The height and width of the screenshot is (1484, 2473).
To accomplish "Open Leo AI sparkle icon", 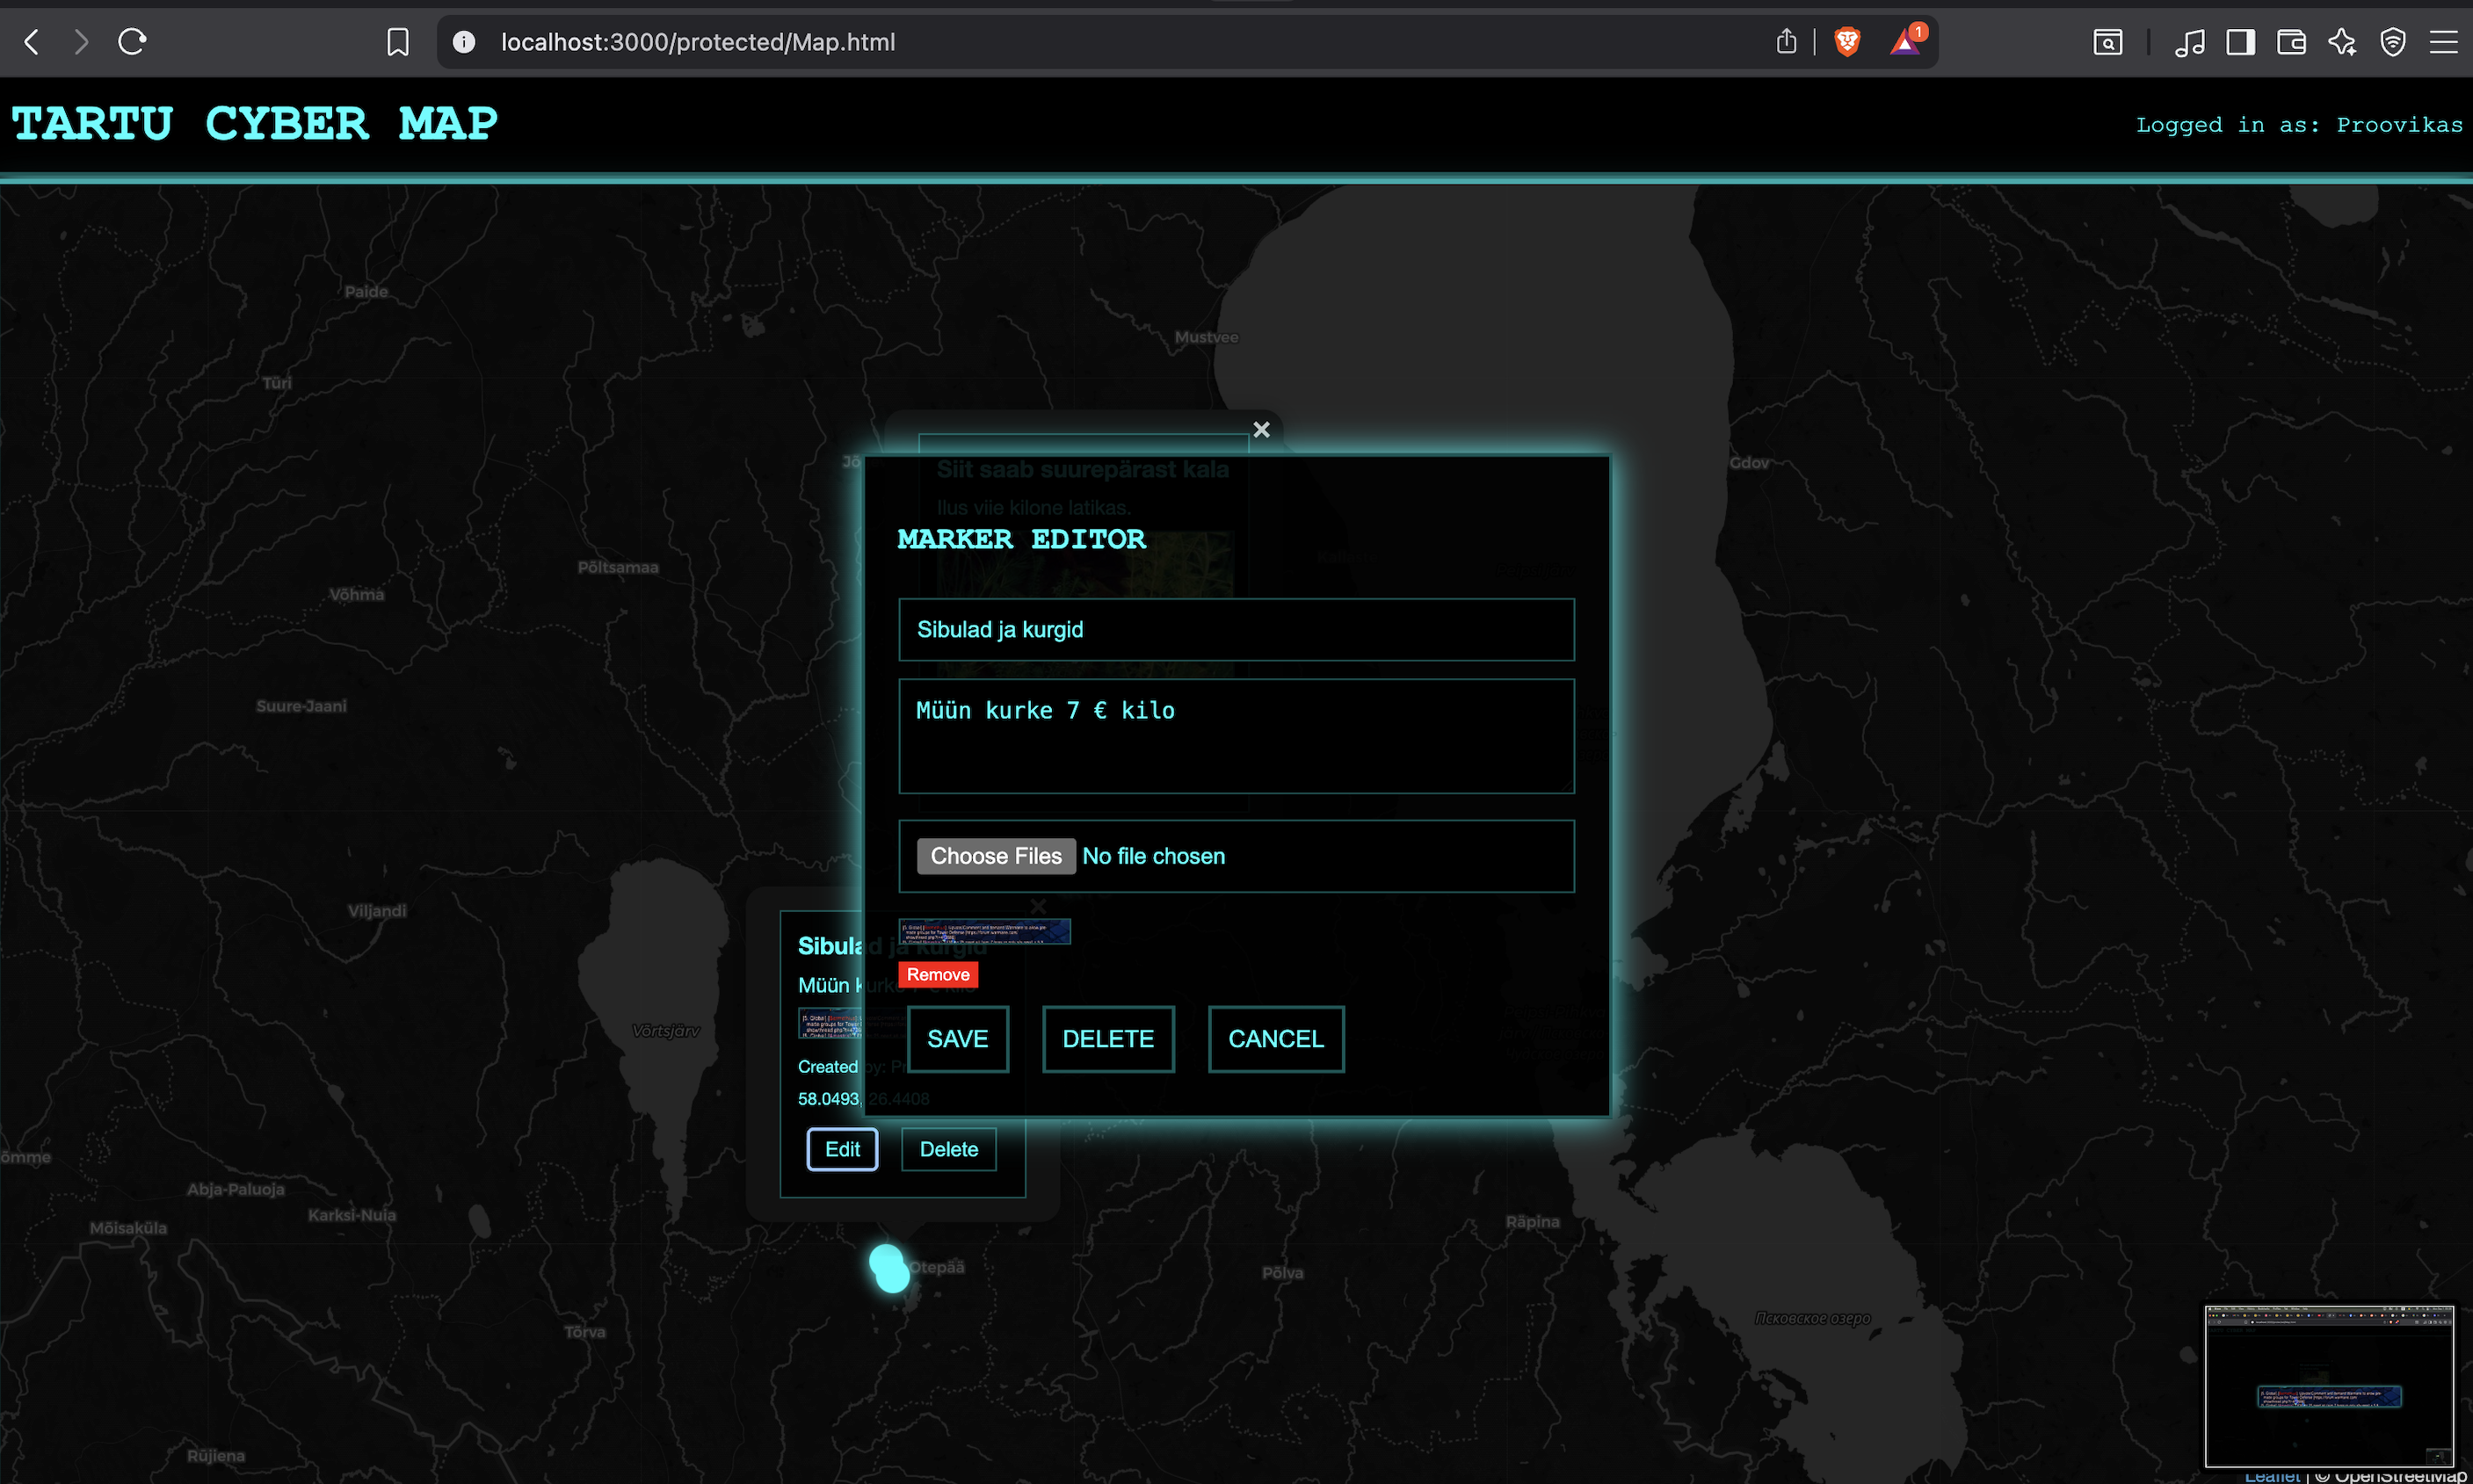I will point(2342,42).
